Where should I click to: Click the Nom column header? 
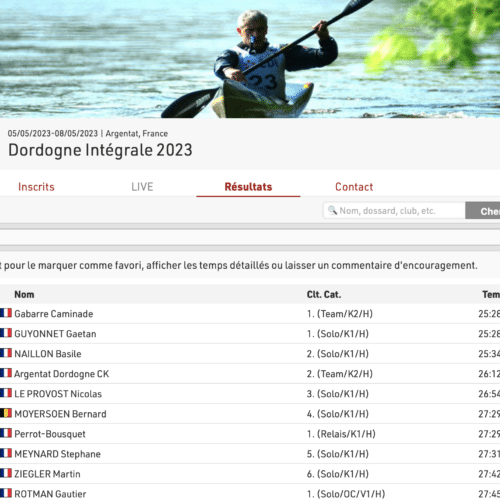(24, 294)
